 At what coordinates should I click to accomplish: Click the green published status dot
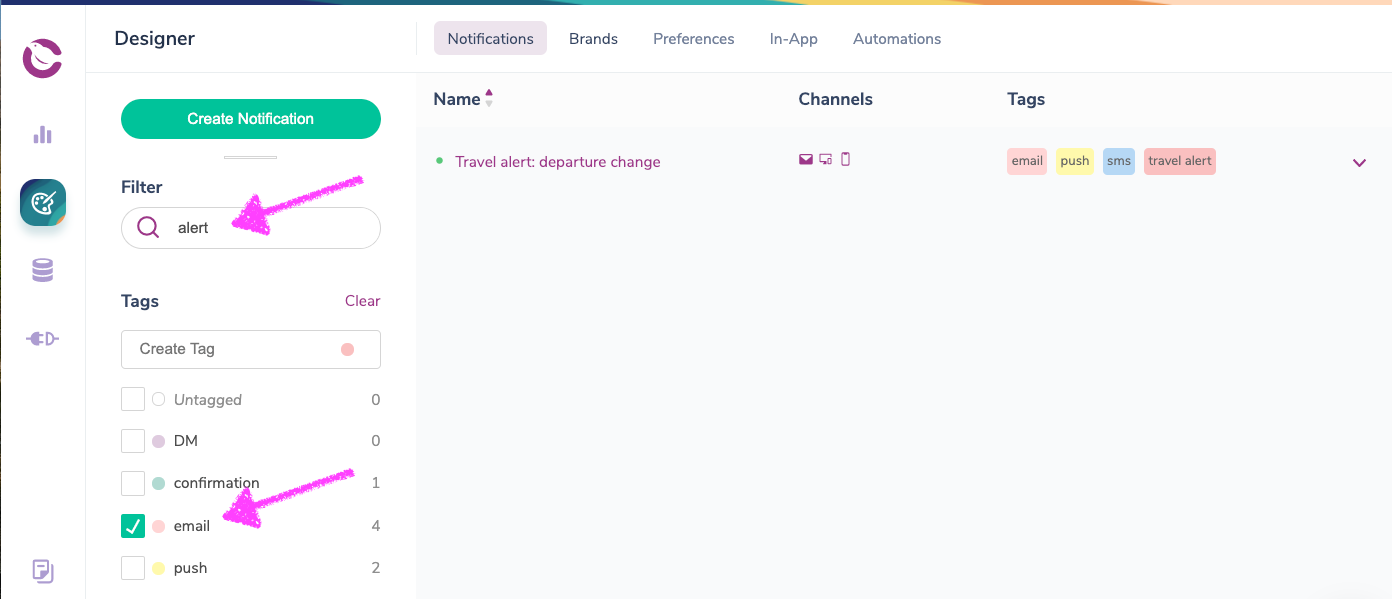[439, 160]
